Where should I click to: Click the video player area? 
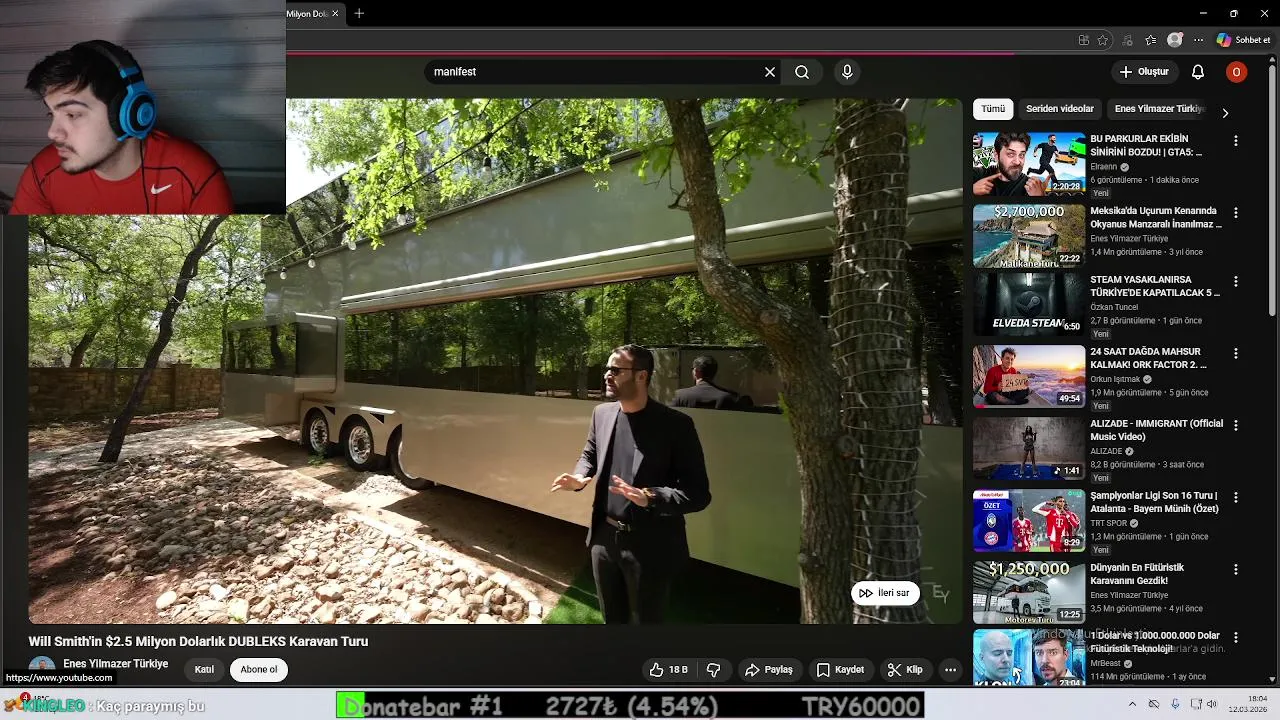point(495,360)
